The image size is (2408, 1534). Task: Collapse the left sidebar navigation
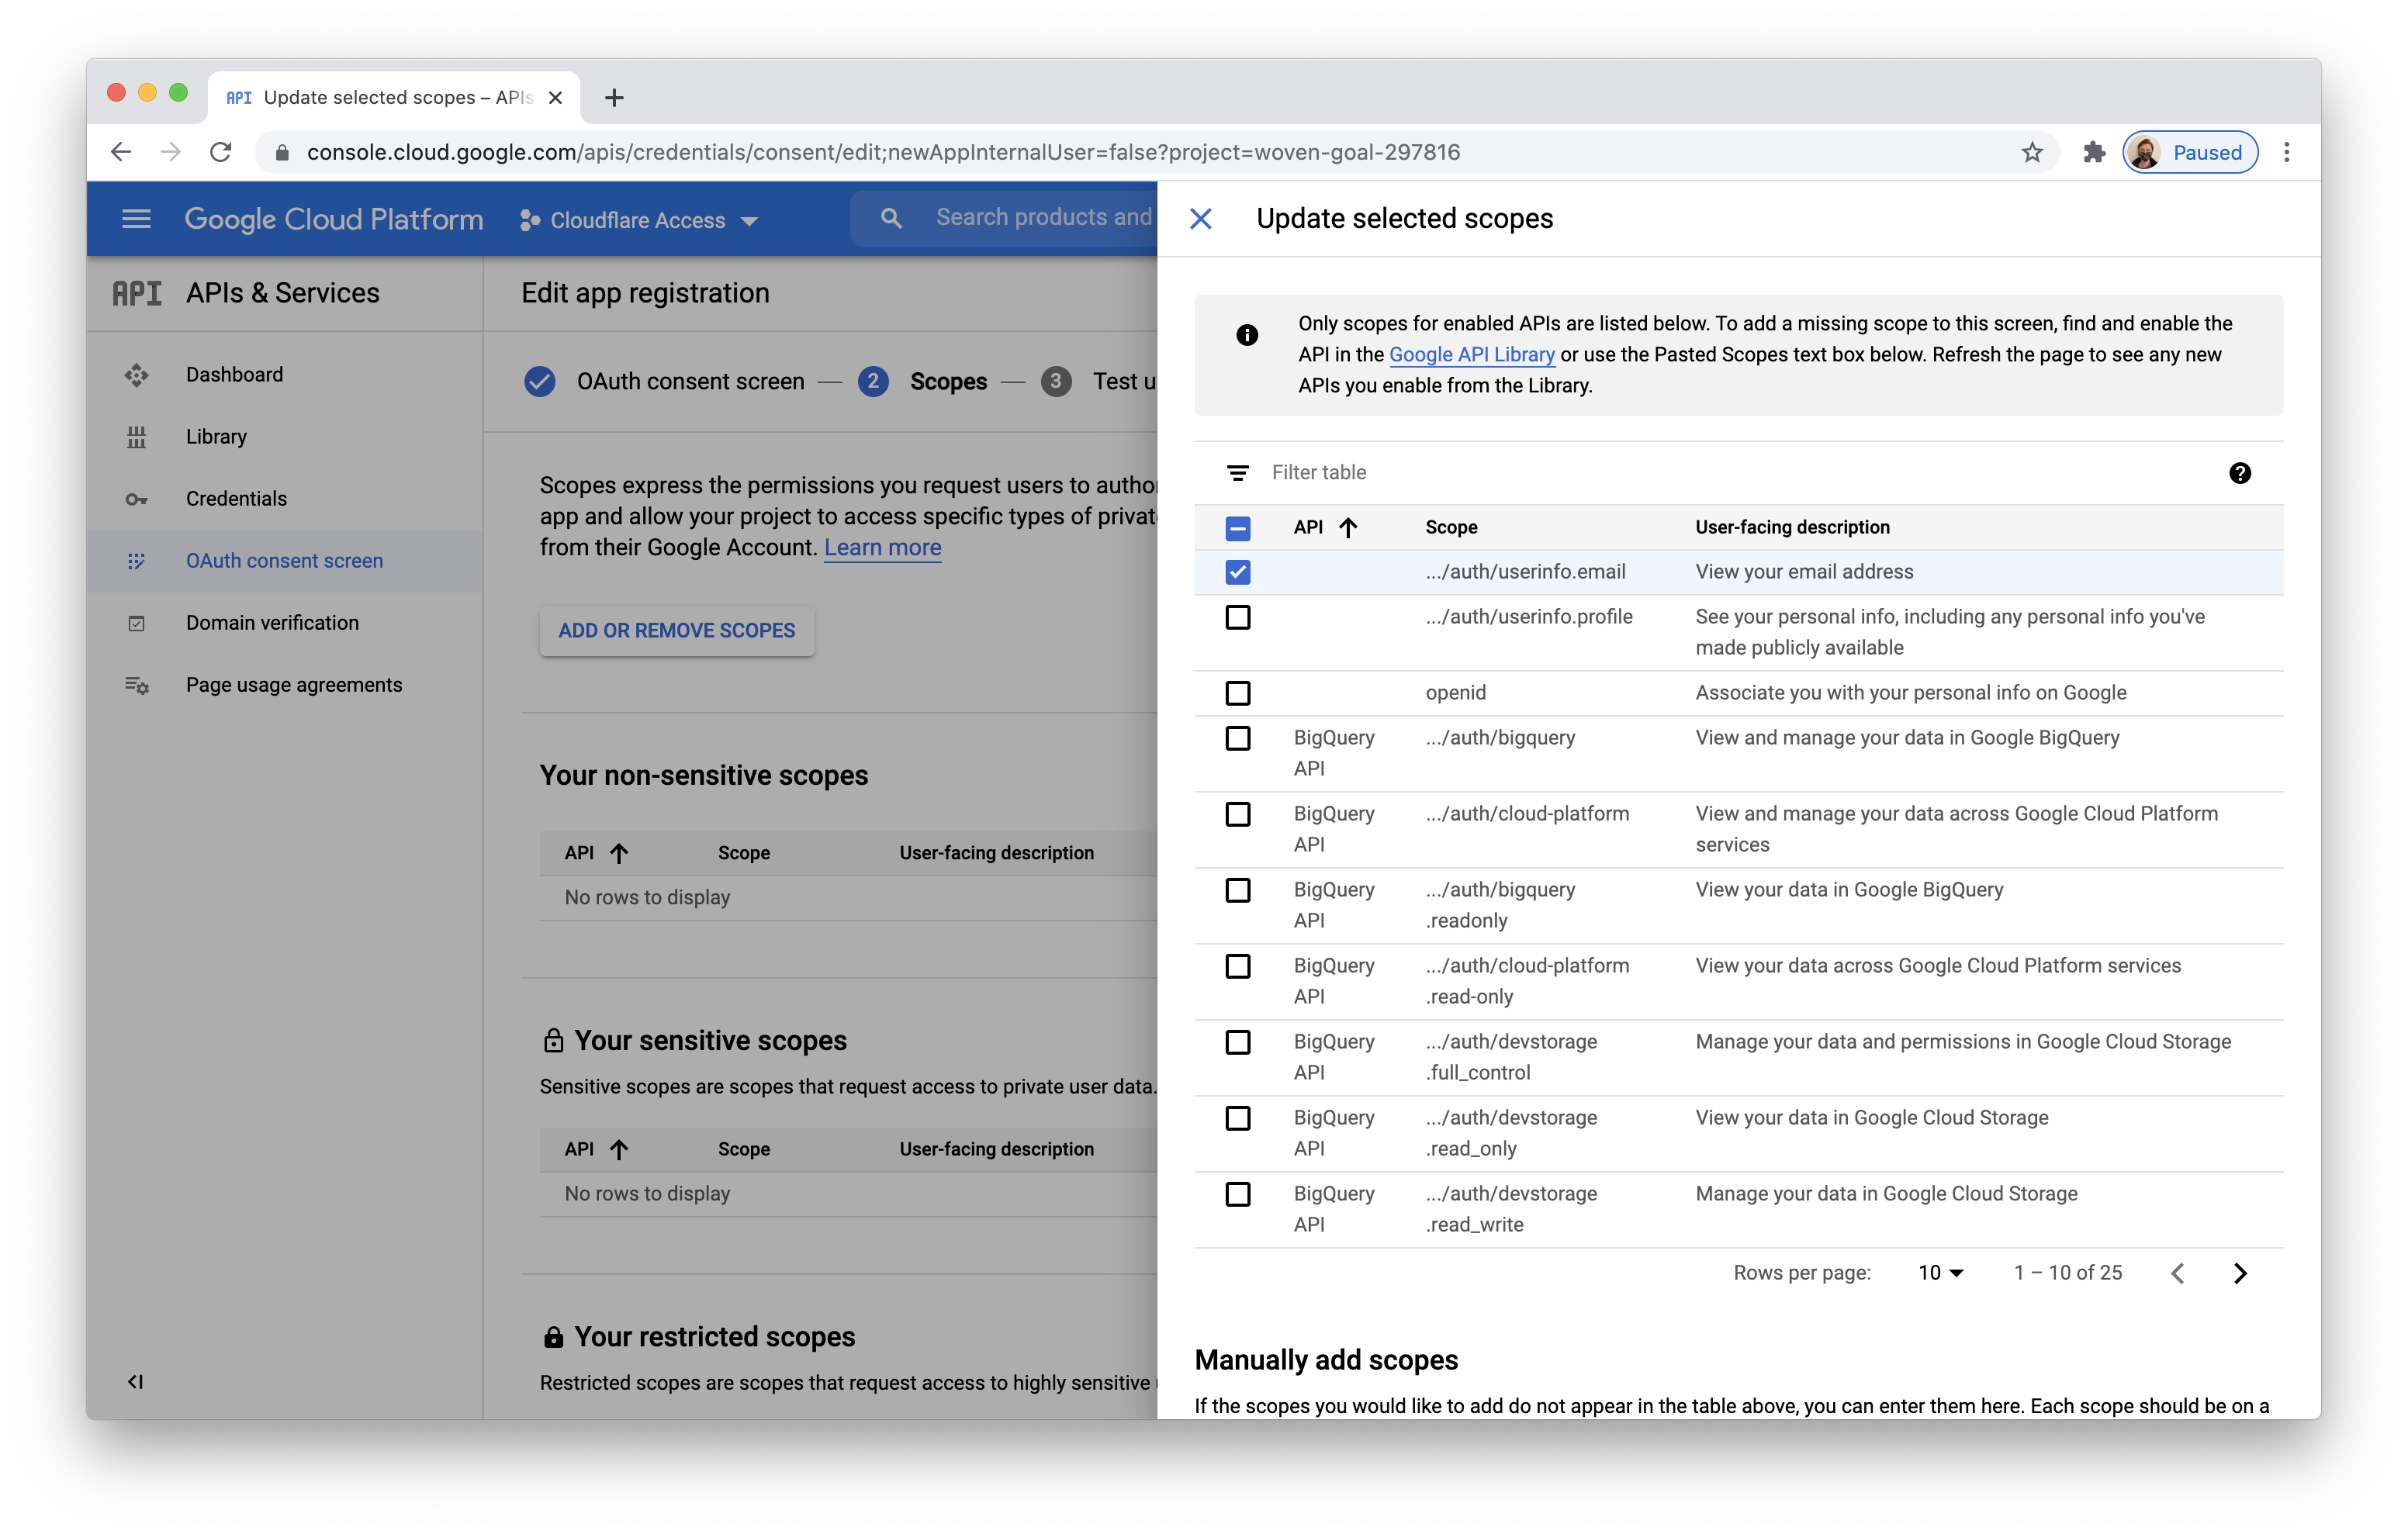coord(135,1381)
